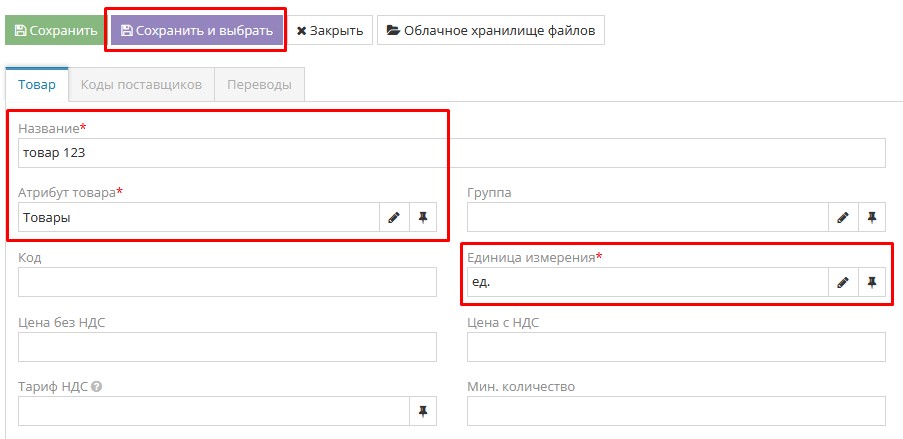
Task: Click pin icon next to Группа field
Action: pyautogui.click(x=872, y=218)
